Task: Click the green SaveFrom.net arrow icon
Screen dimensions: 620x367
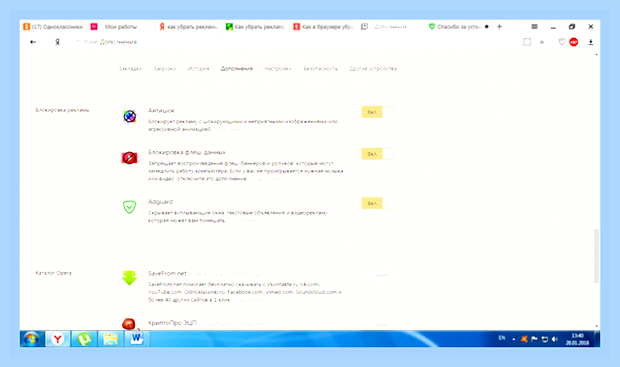Action: click(x=129, y=278)
